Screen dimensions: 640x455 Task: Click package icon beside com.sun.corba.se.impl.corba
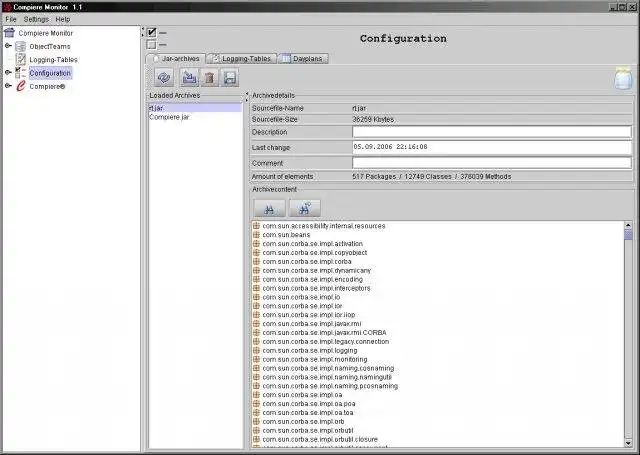coord(256,261)
